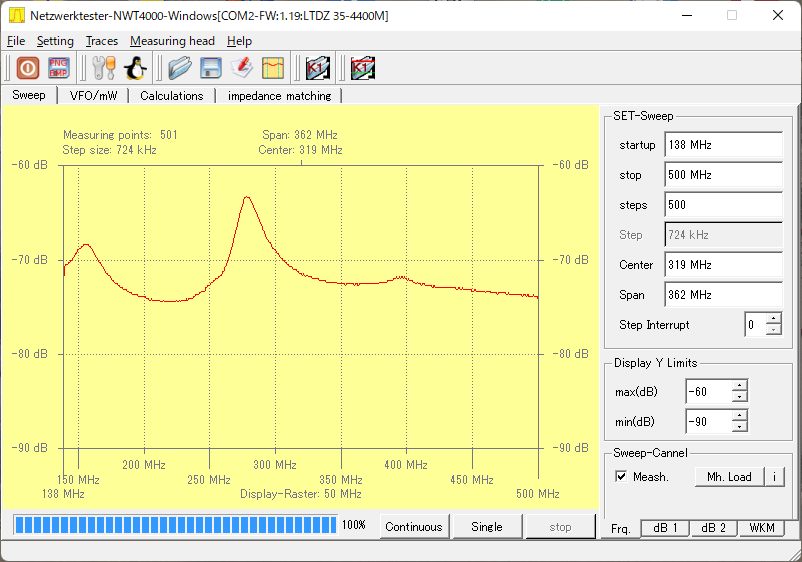Click the "Center: 319 MHz" header text
802x562 pixels.
click(x=300, y=150)
